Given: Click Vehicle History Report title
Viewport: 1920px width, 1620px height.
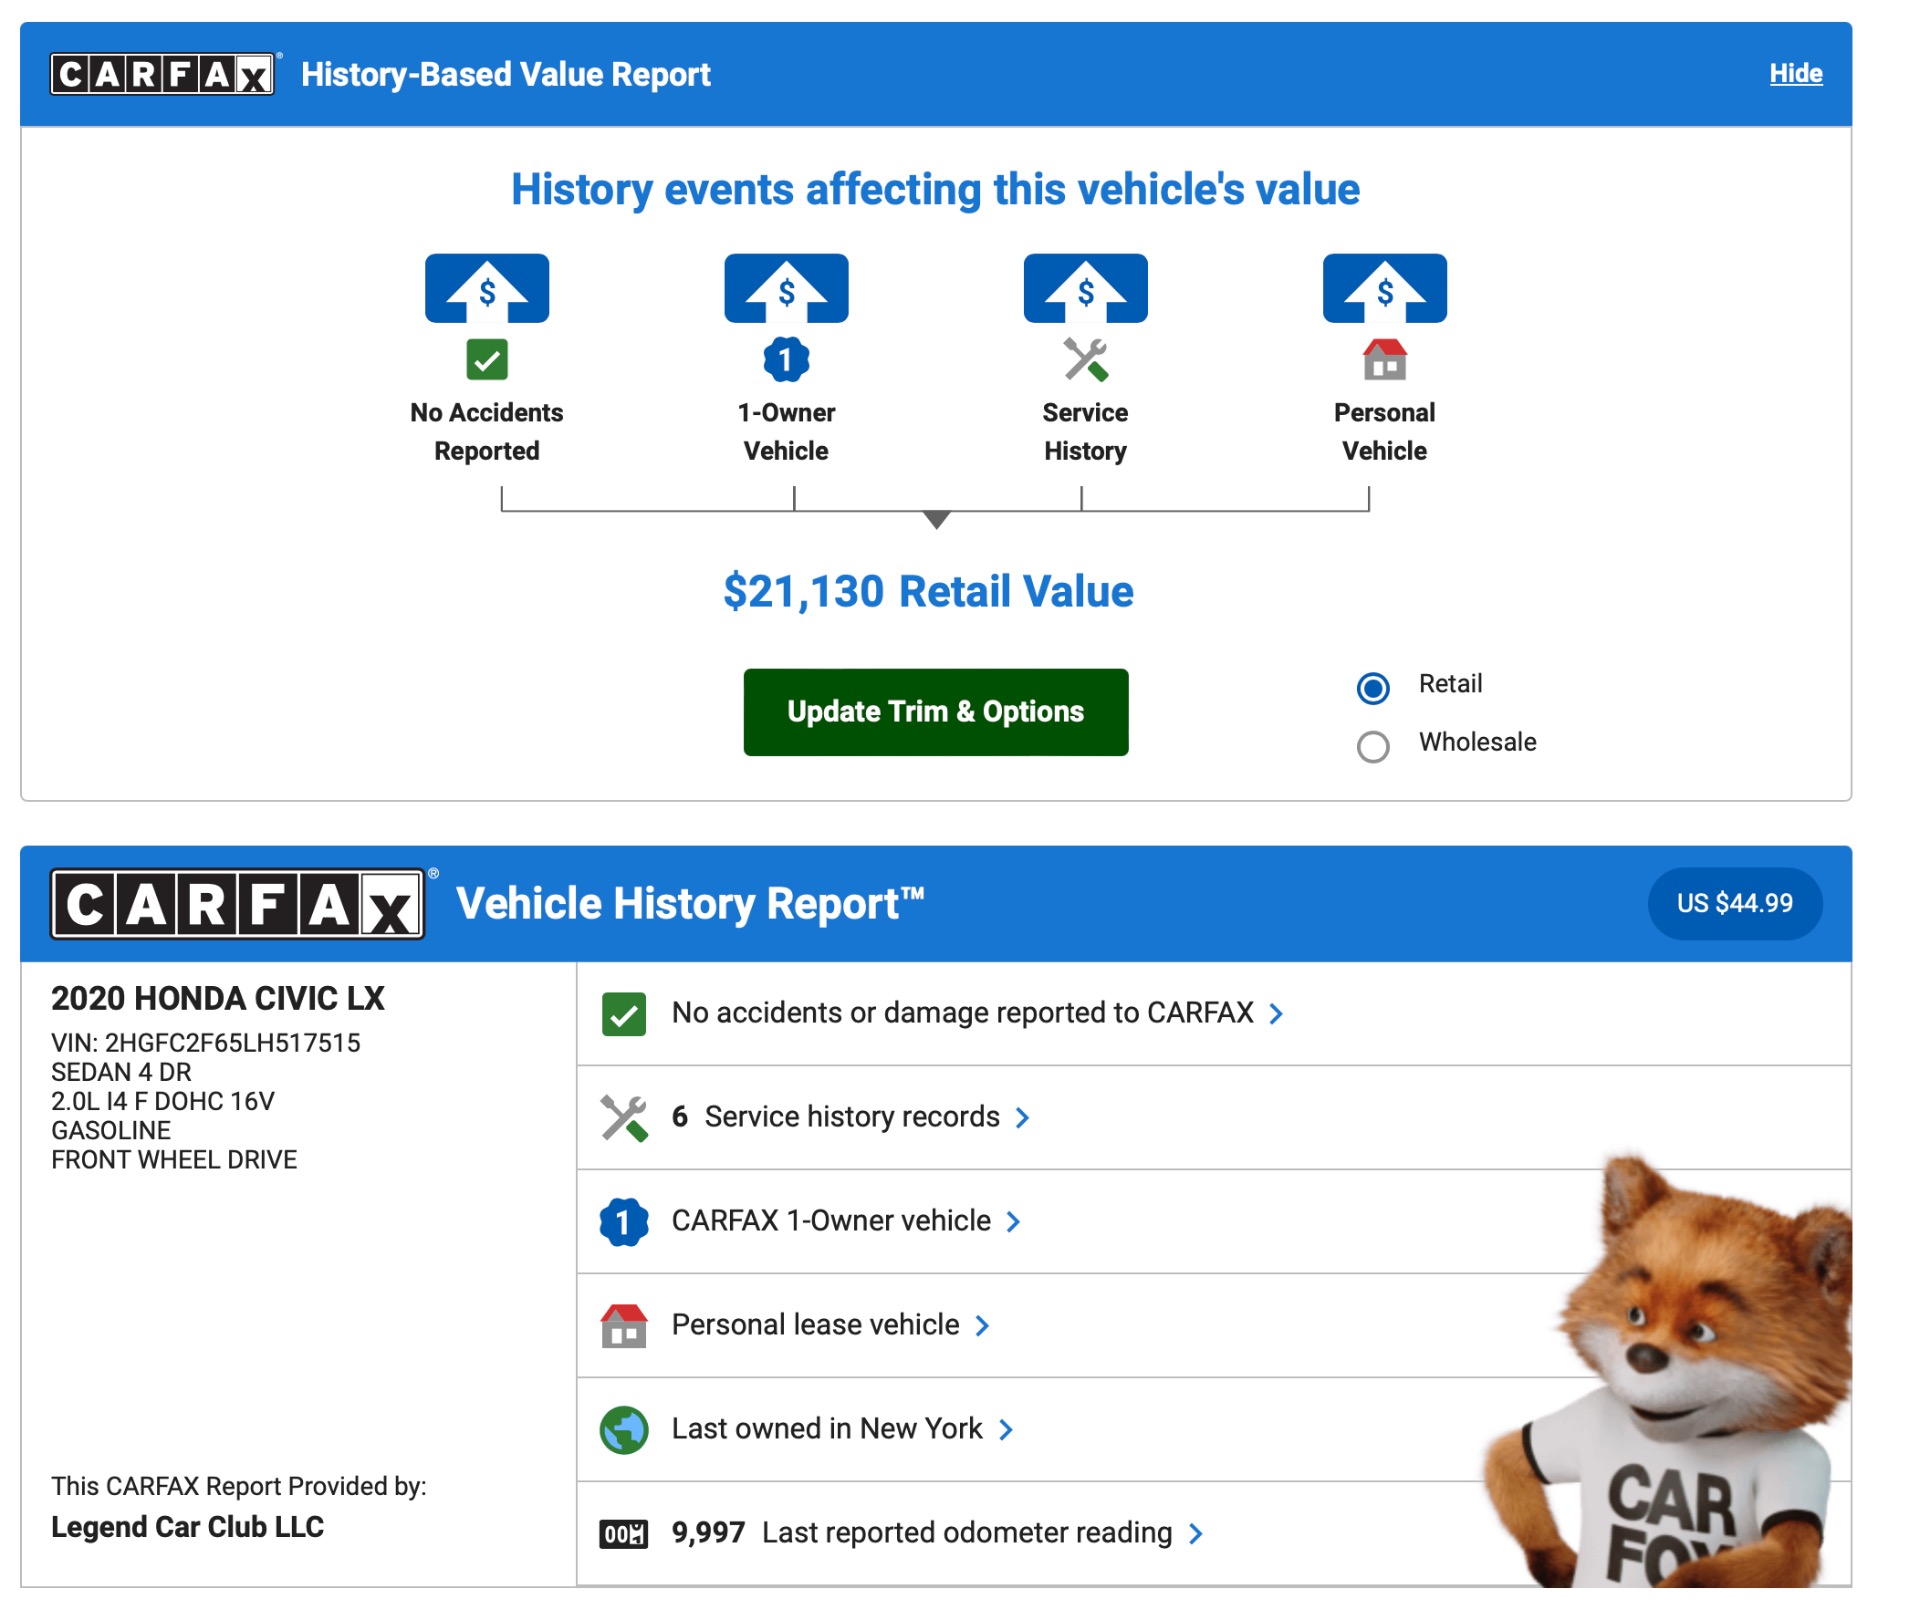Looking at the screenshot, I should pyautogui.click(x=690, y=904).
